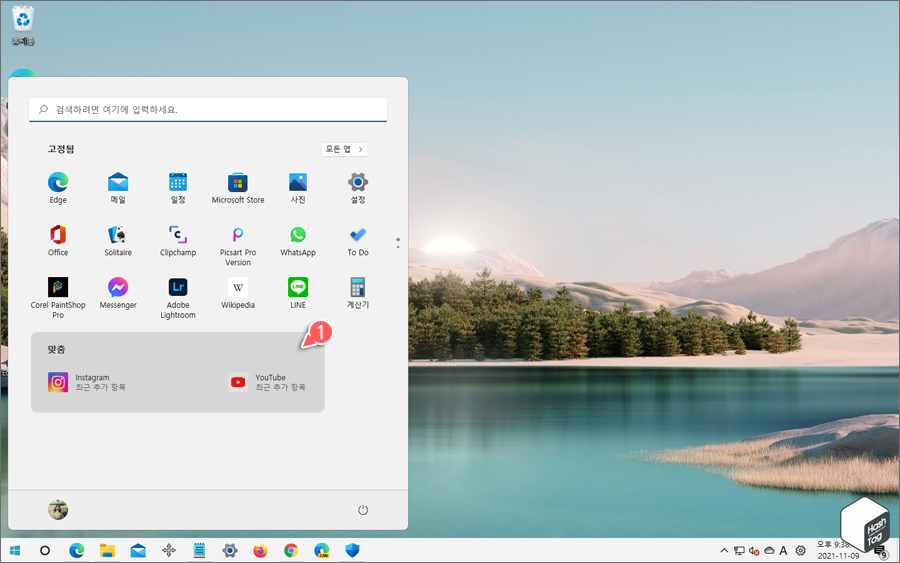Launch Microsoft Store from pinned apps
The image size is (900, 563).
click(x=238, y=188)
